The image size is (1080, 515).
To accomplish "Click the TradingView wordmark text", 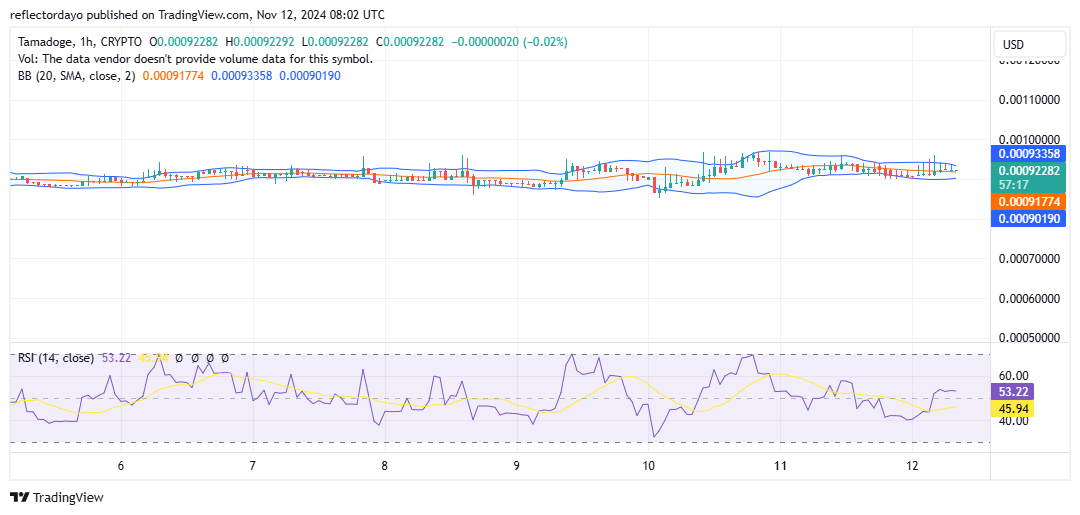I will pyautogui.click(x=68, y=498).
